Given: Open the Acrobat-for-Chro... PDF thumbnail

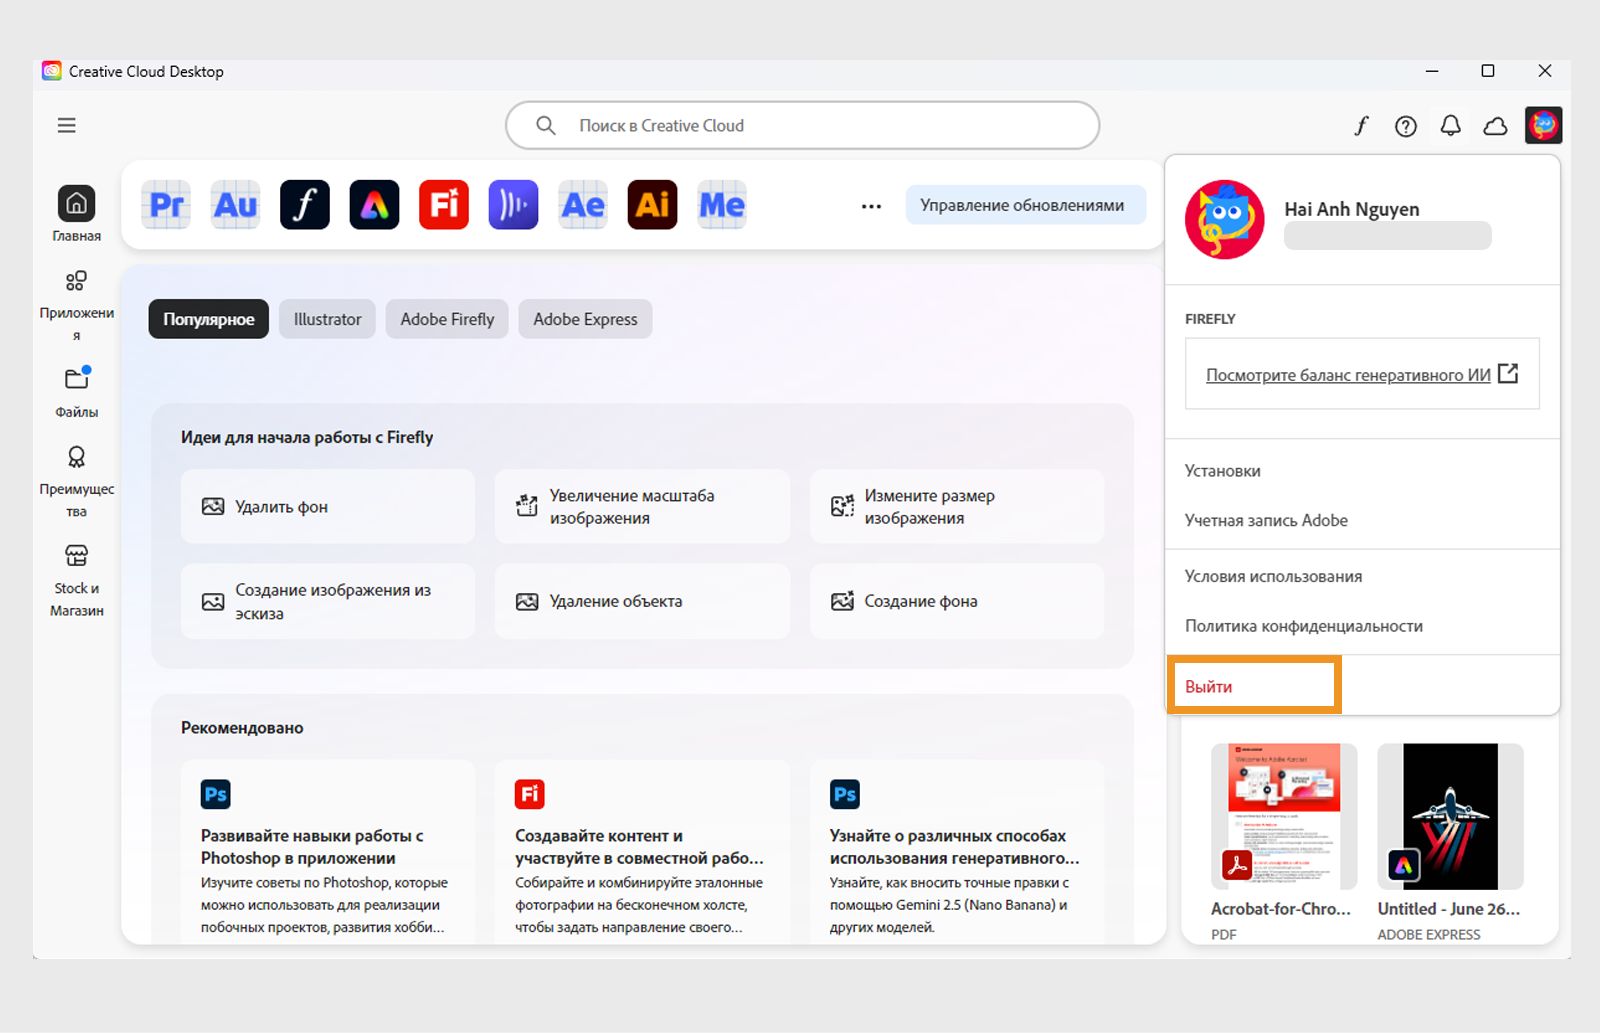Looking at the screenshot, I should click(x=1284, y=817).
